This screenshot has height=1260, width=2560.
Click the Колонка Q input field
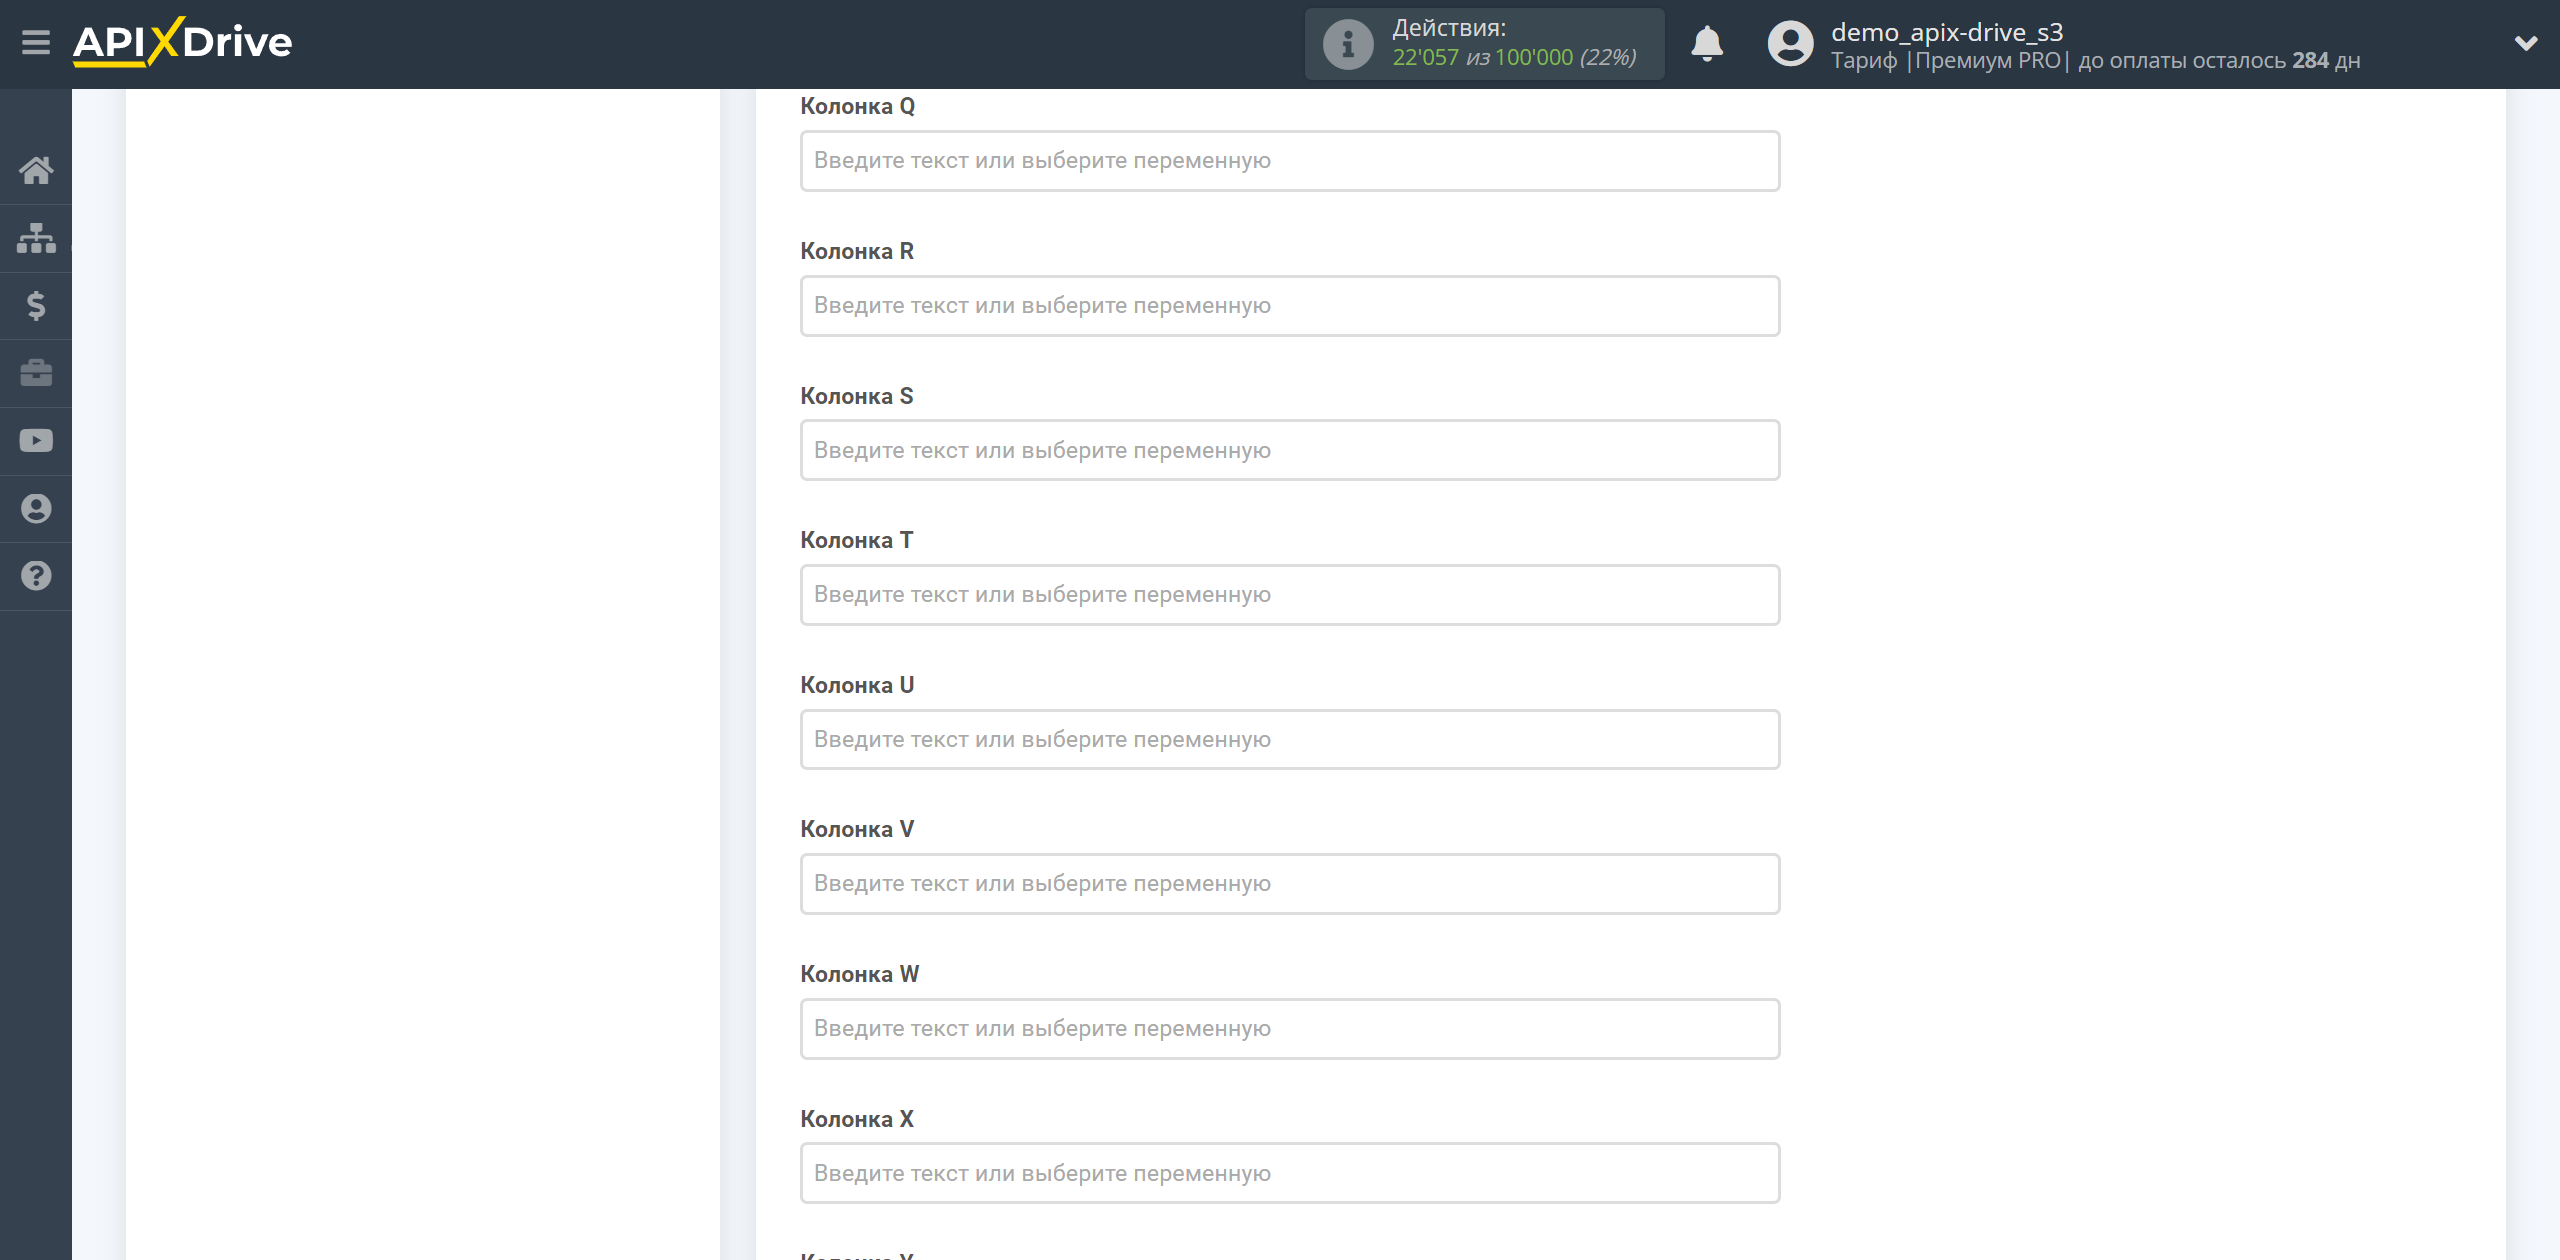pyautogui.click(x=1288, y=160)
